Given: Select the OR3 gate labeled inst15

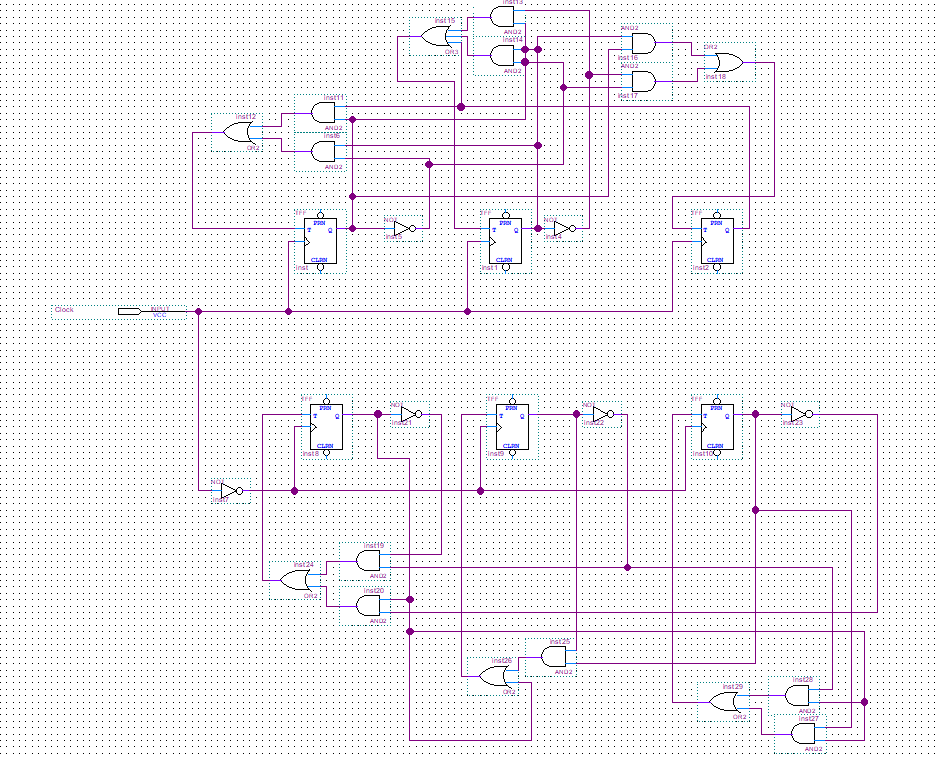Looking at the screenshot, I should (x=436, y=37).
